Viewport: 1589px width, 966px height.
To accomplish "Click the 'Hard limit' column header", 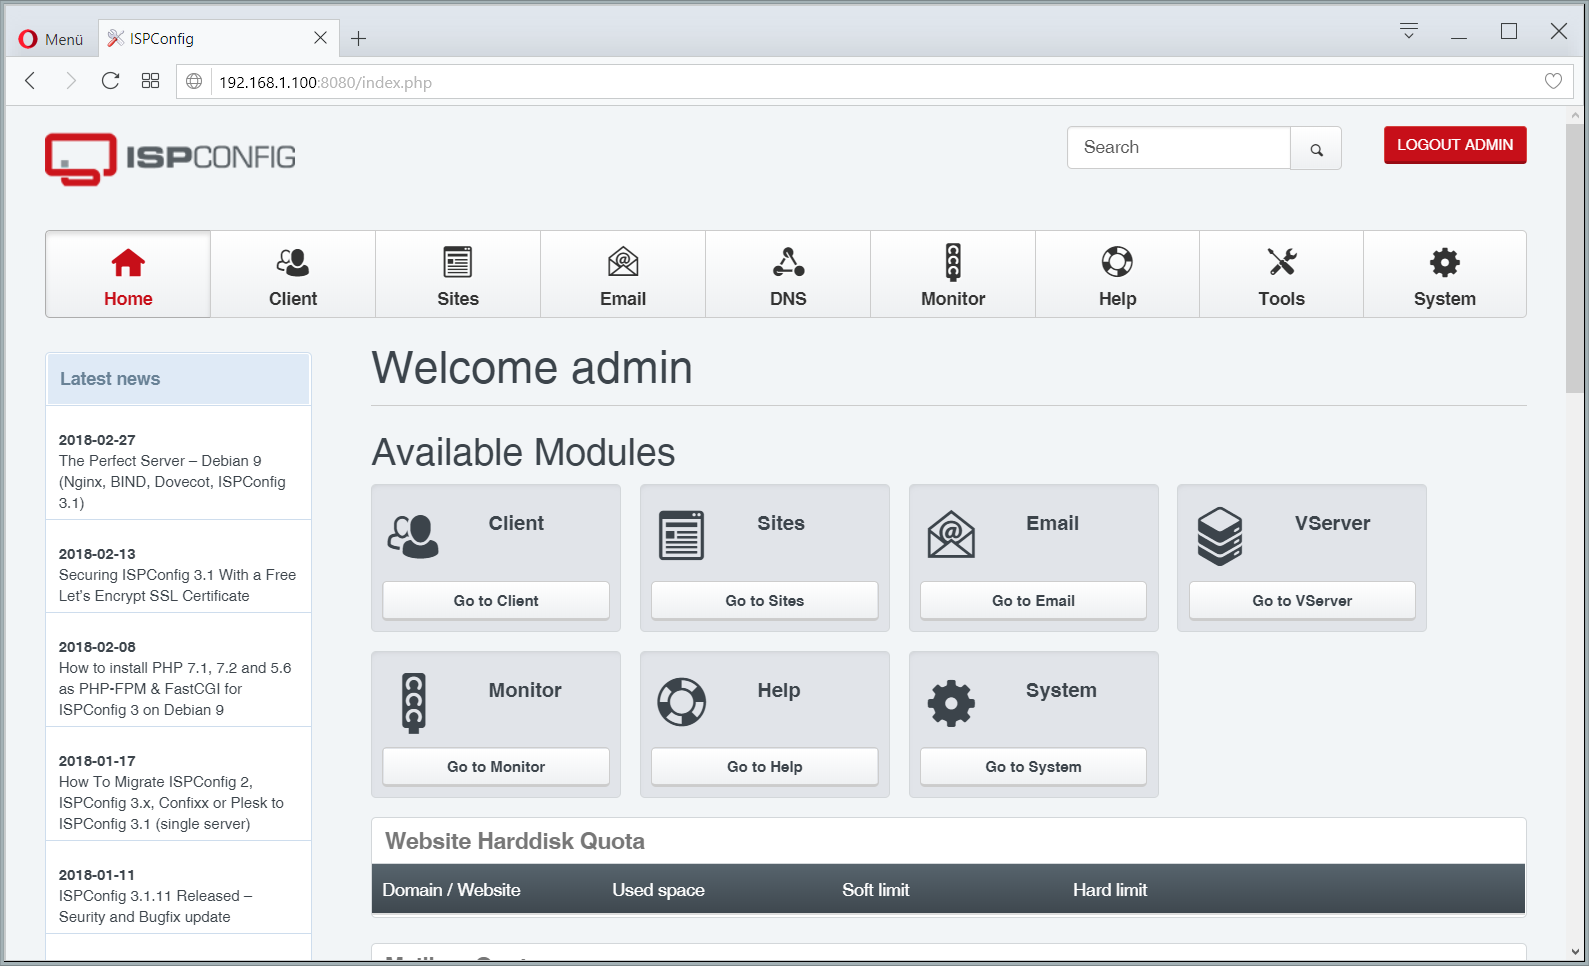I will click(x=1110, y=890).
